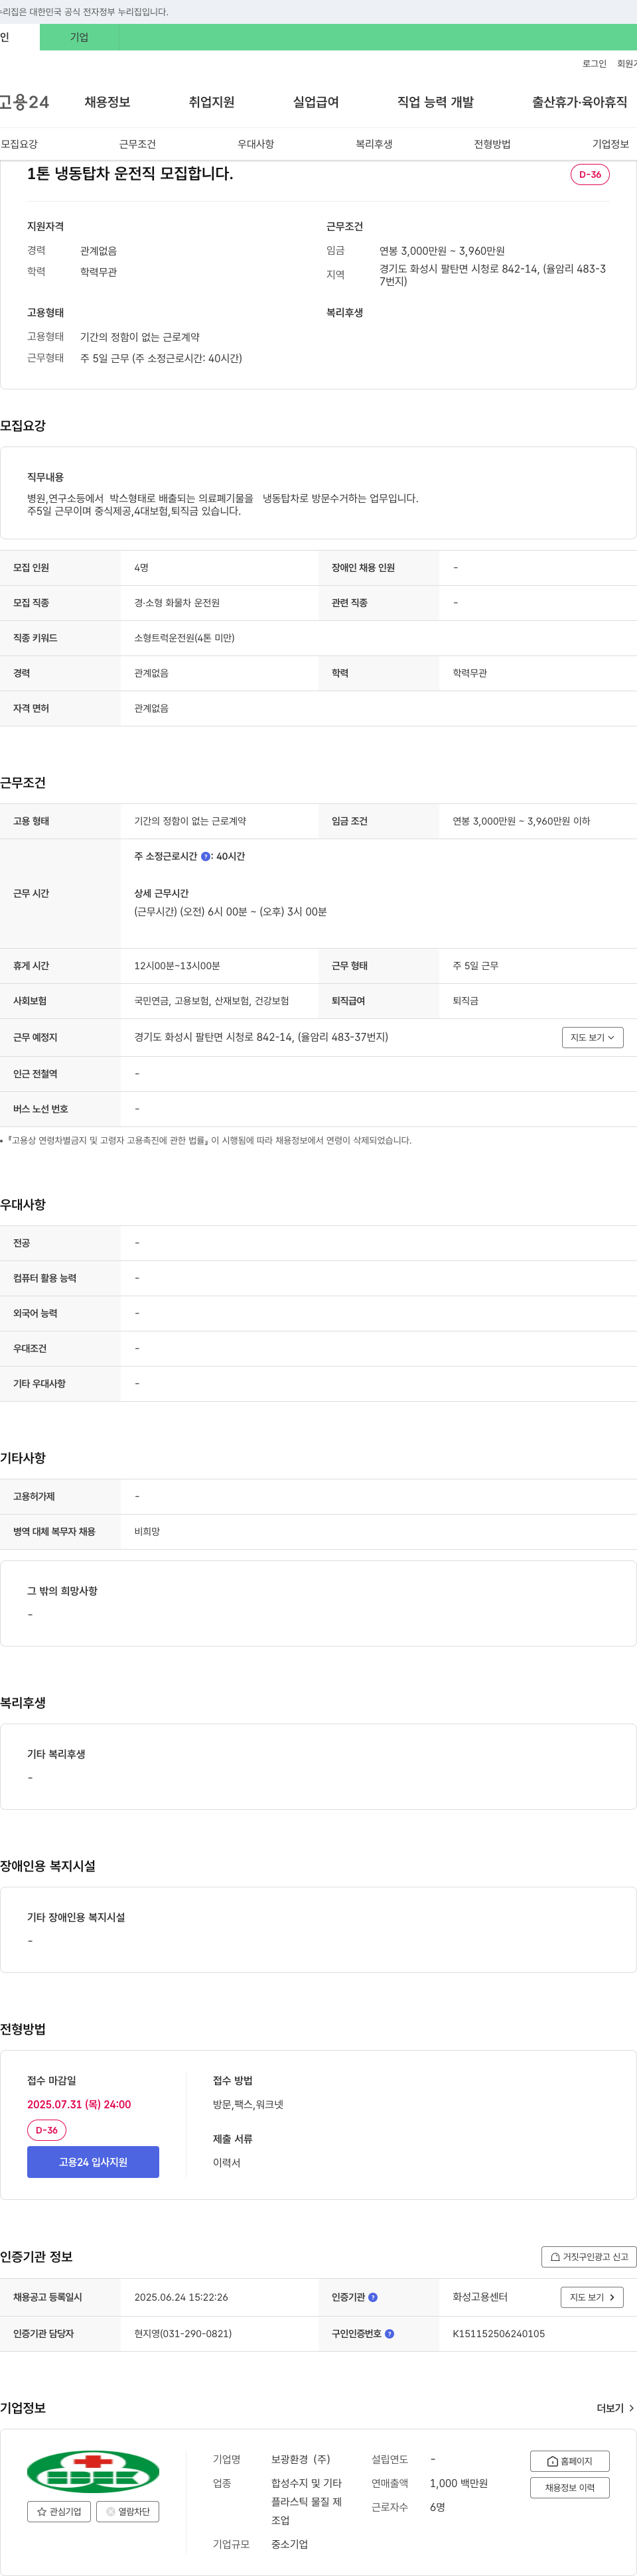Click the help icon beside 인증기관 label
Screen dimensions: 637x2576
pyautogui.click(x=373, y=2297)
